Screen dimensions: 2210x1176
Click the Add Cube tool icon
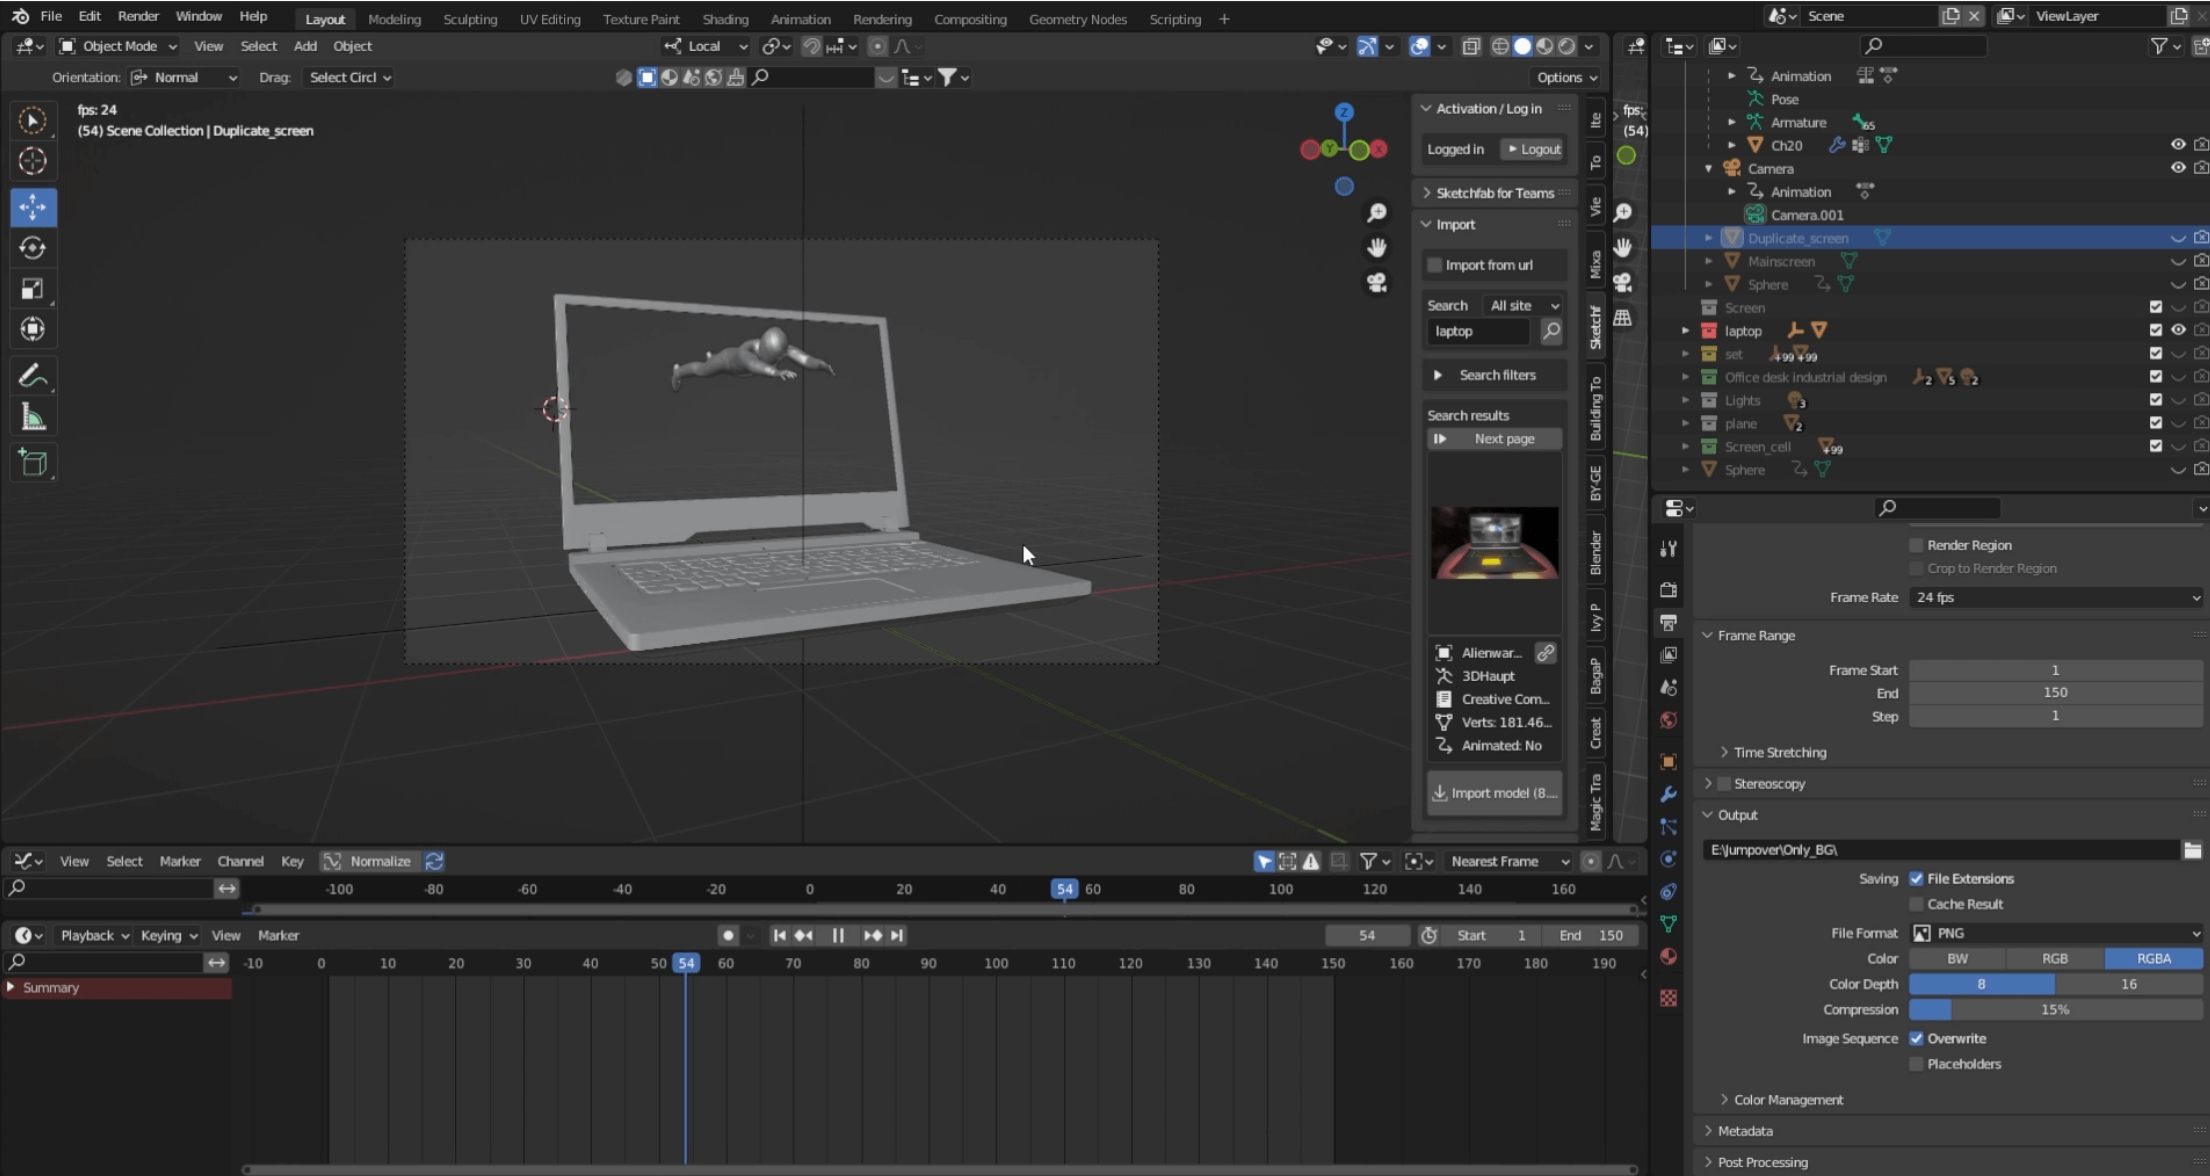[32, 463]
